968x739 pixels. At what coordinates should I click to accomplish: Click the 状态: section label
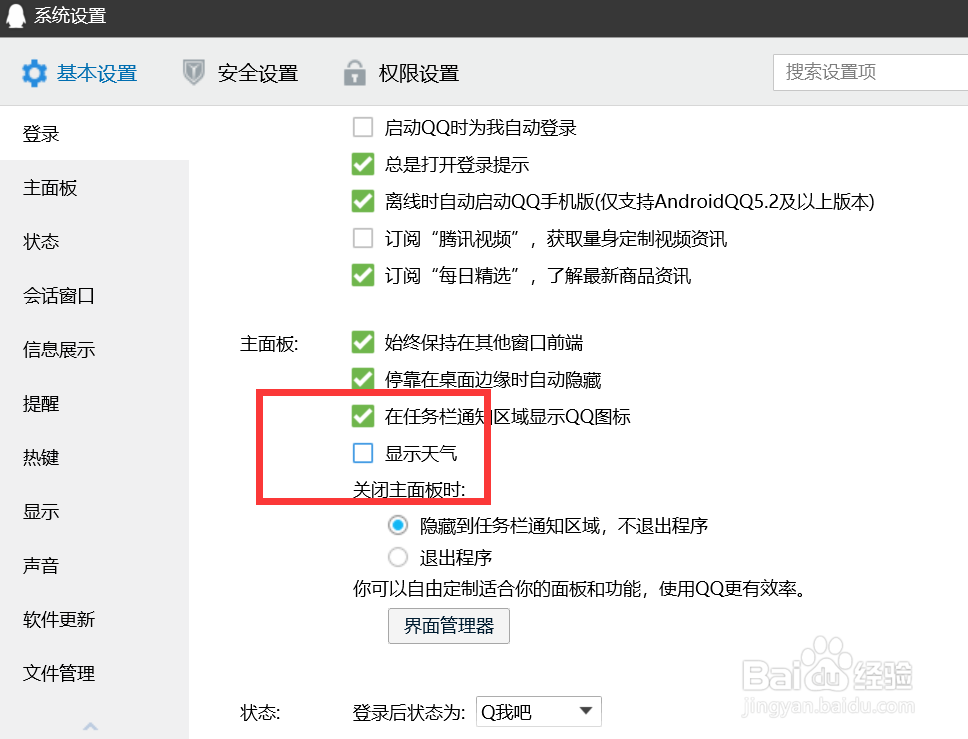pyautogui.click(x=260, y=712)
